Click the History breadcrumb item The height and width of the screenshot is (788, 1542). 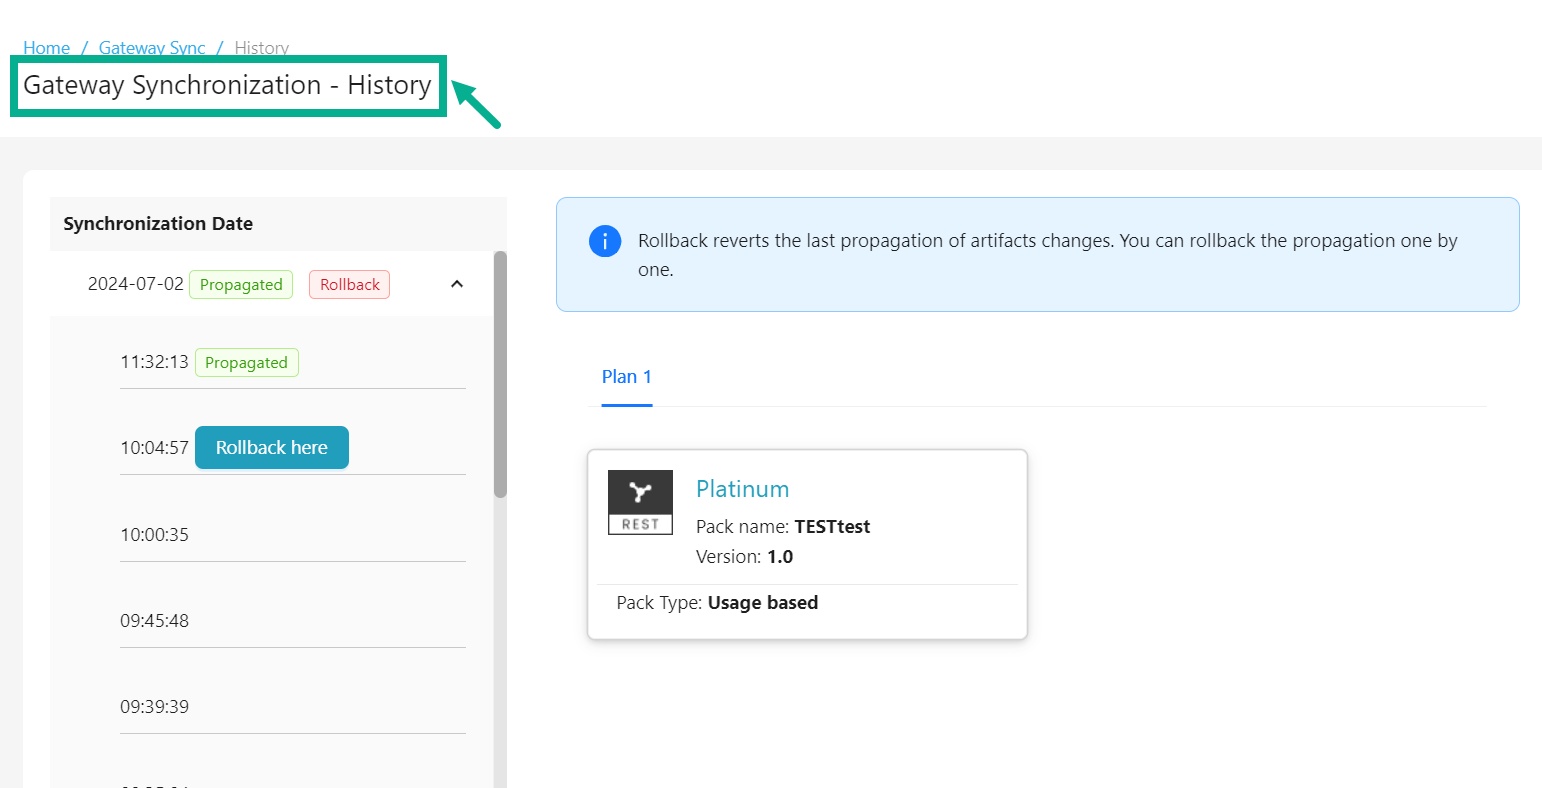coord(261,48)
